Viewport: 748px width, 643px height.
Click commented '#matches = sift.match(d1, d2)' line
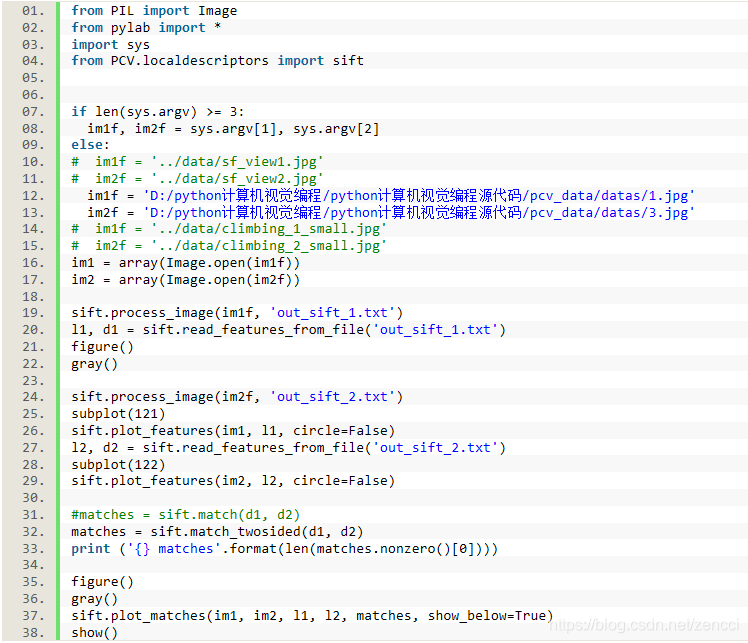(186, 515)
